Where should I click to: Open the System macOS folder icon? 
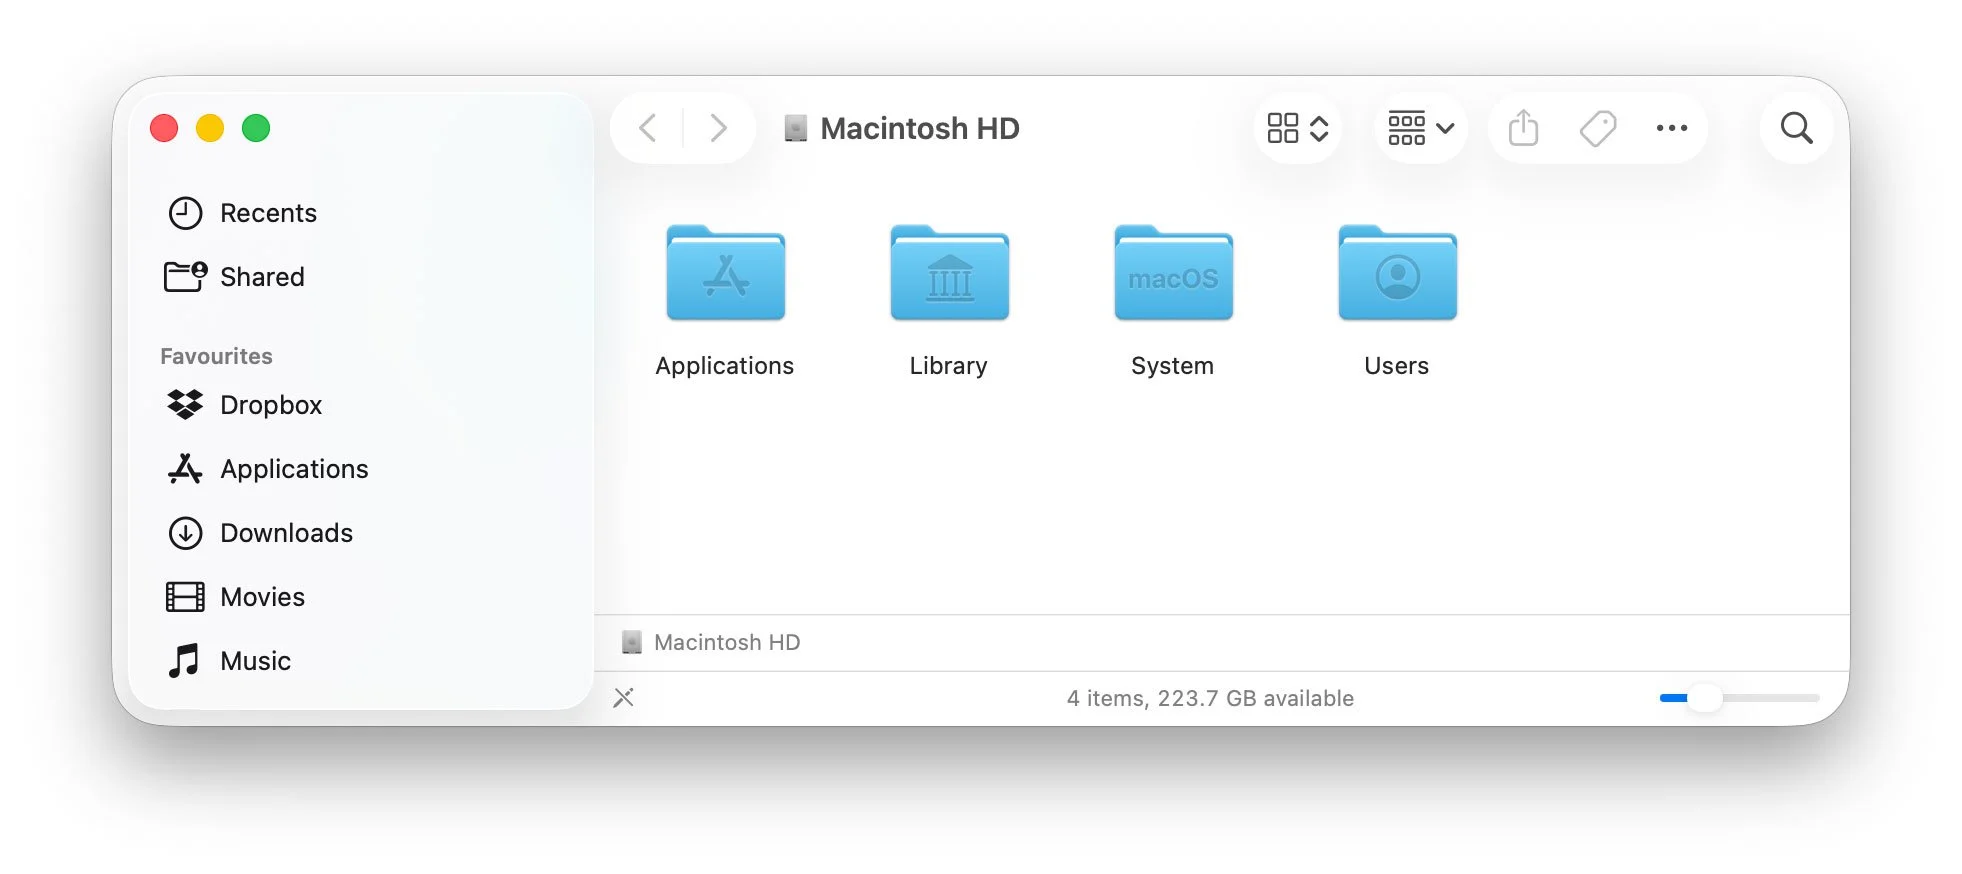tap(1173, 273)
